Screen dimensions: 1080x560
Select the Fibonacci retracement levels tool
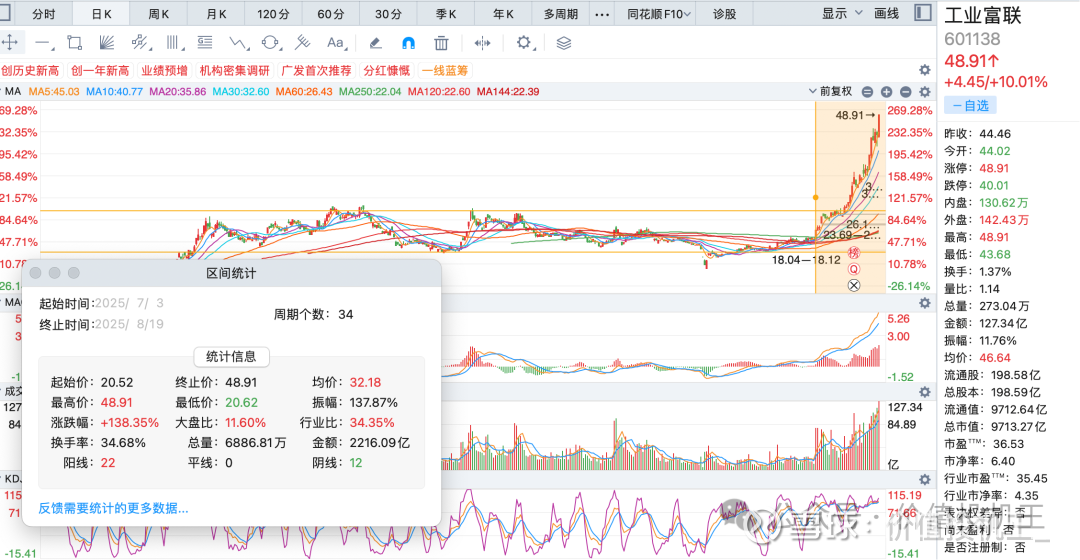[205, 43]
